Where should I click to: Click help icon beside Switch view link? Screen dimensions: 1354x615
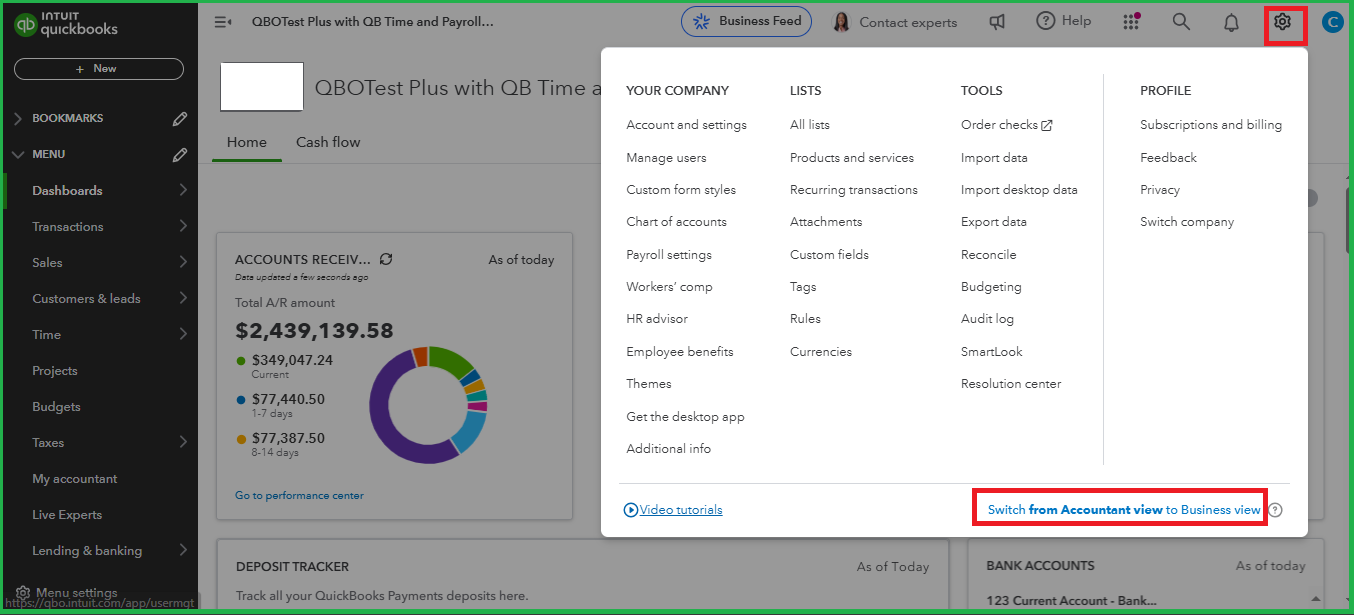(x=1275, y=510)
